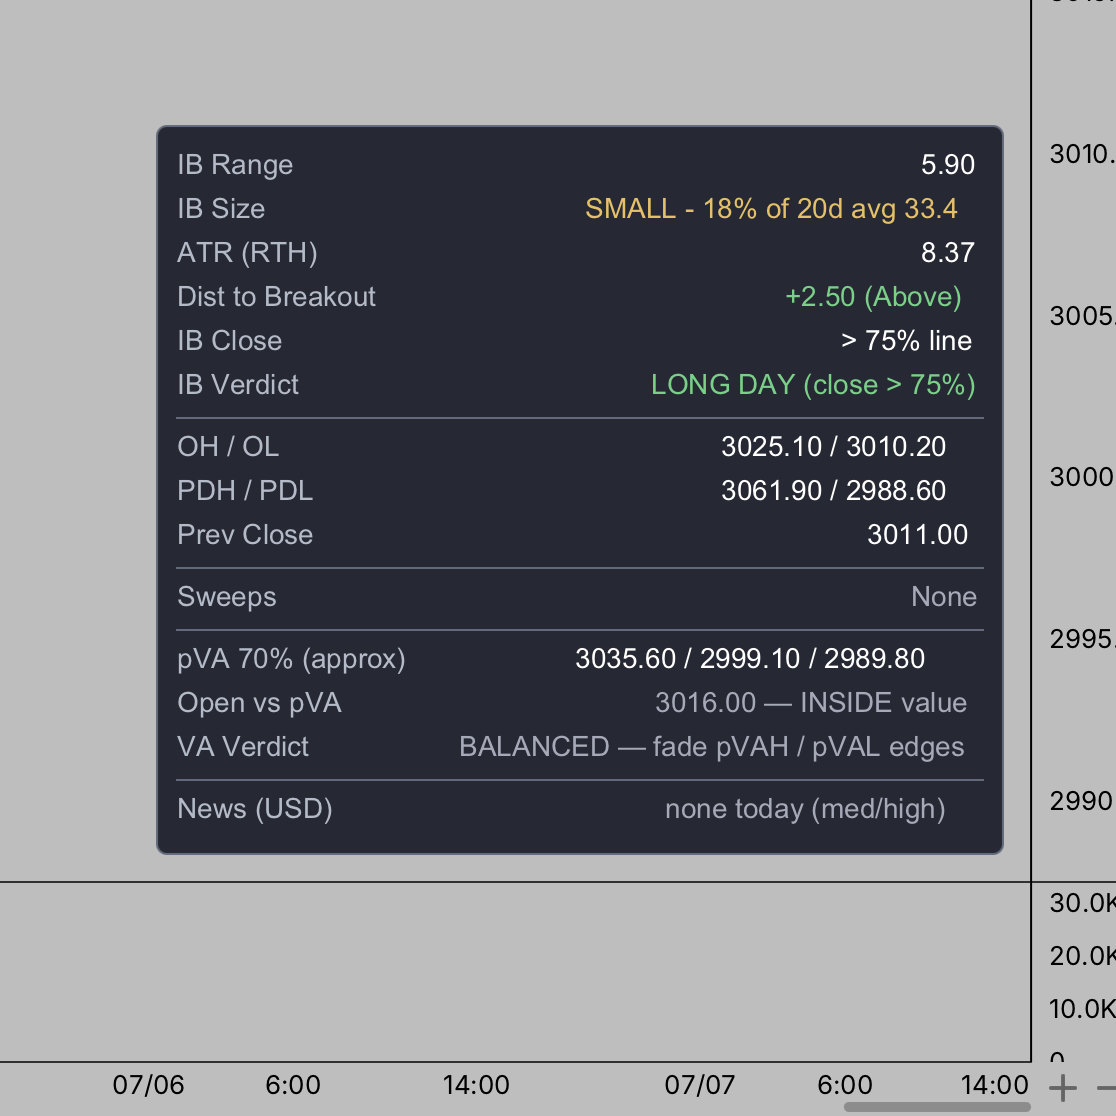This screenshot has height=1116, width=1116.
Task: Select the Sweeps value None
Action: [x=944, y=597]
